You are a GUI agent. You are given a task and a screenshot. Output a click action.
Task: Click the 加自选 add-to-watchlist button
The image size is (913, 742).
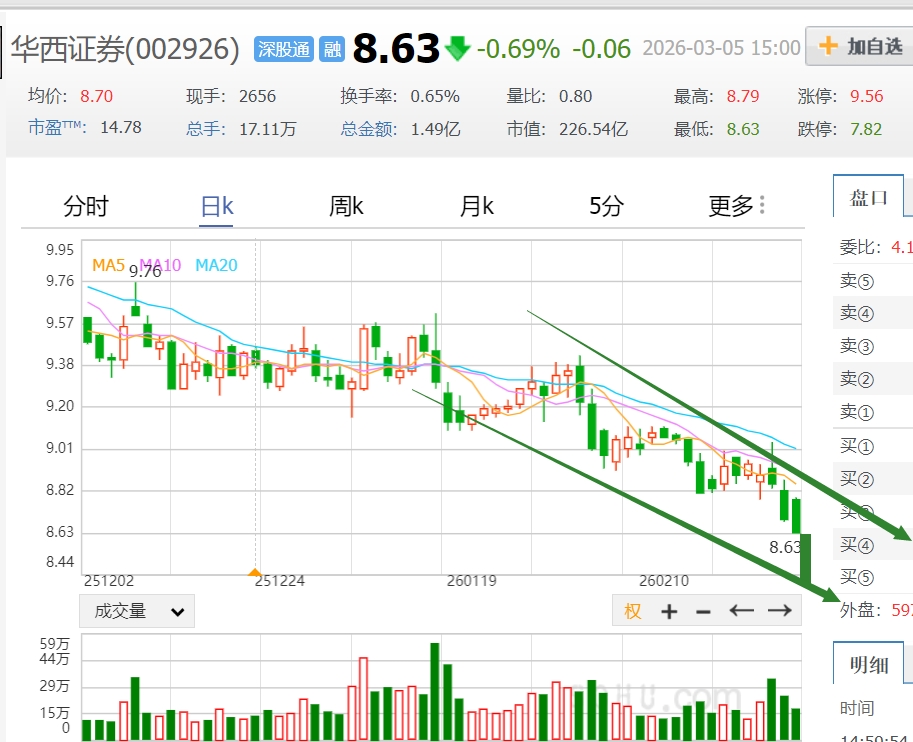coord(860,46)
